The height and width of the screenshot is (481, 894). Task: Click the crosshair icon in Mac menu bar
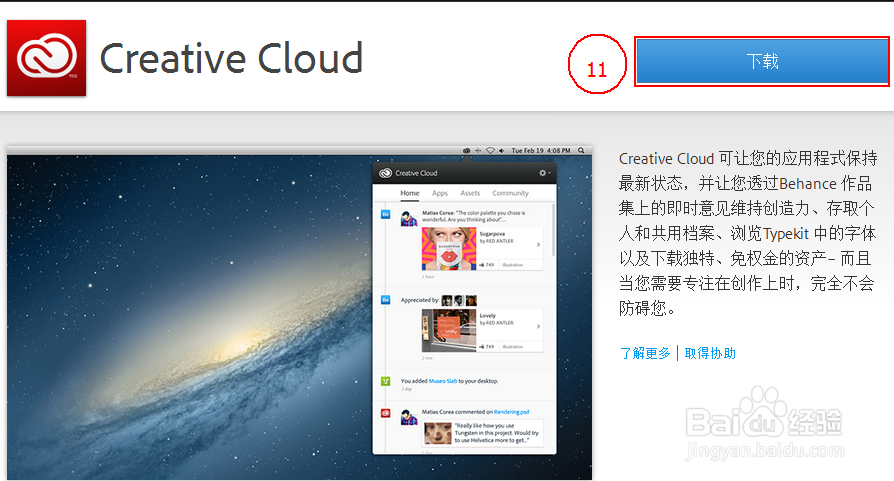478,150
